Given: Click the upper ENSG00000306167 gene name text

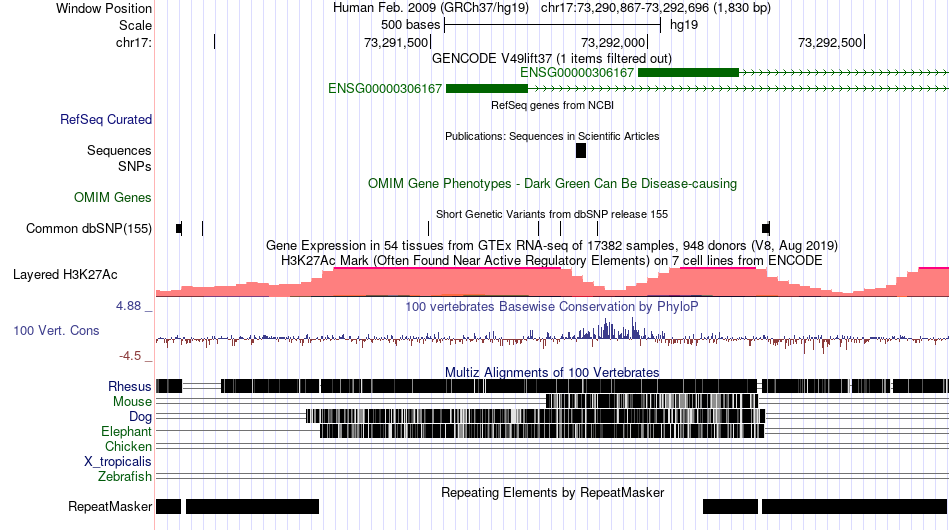Looking at the screenshot, I should (577, 73).
